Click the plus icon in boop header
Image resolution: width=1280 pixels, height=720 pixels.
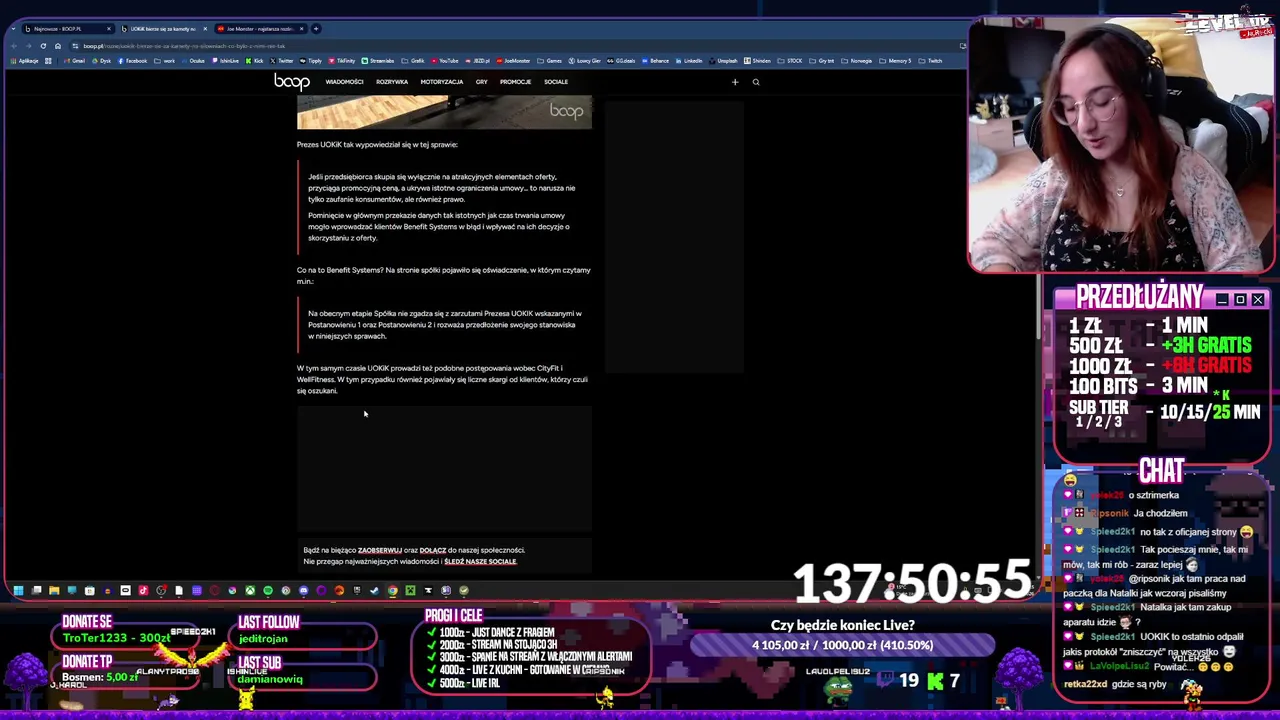735,82
